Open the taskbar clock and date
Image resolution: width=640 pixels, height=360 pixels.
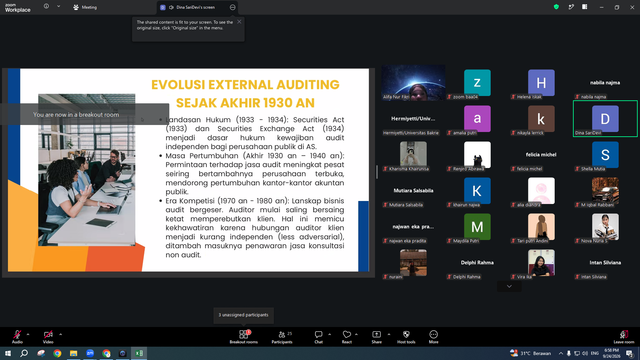click(x=611, y=353)
